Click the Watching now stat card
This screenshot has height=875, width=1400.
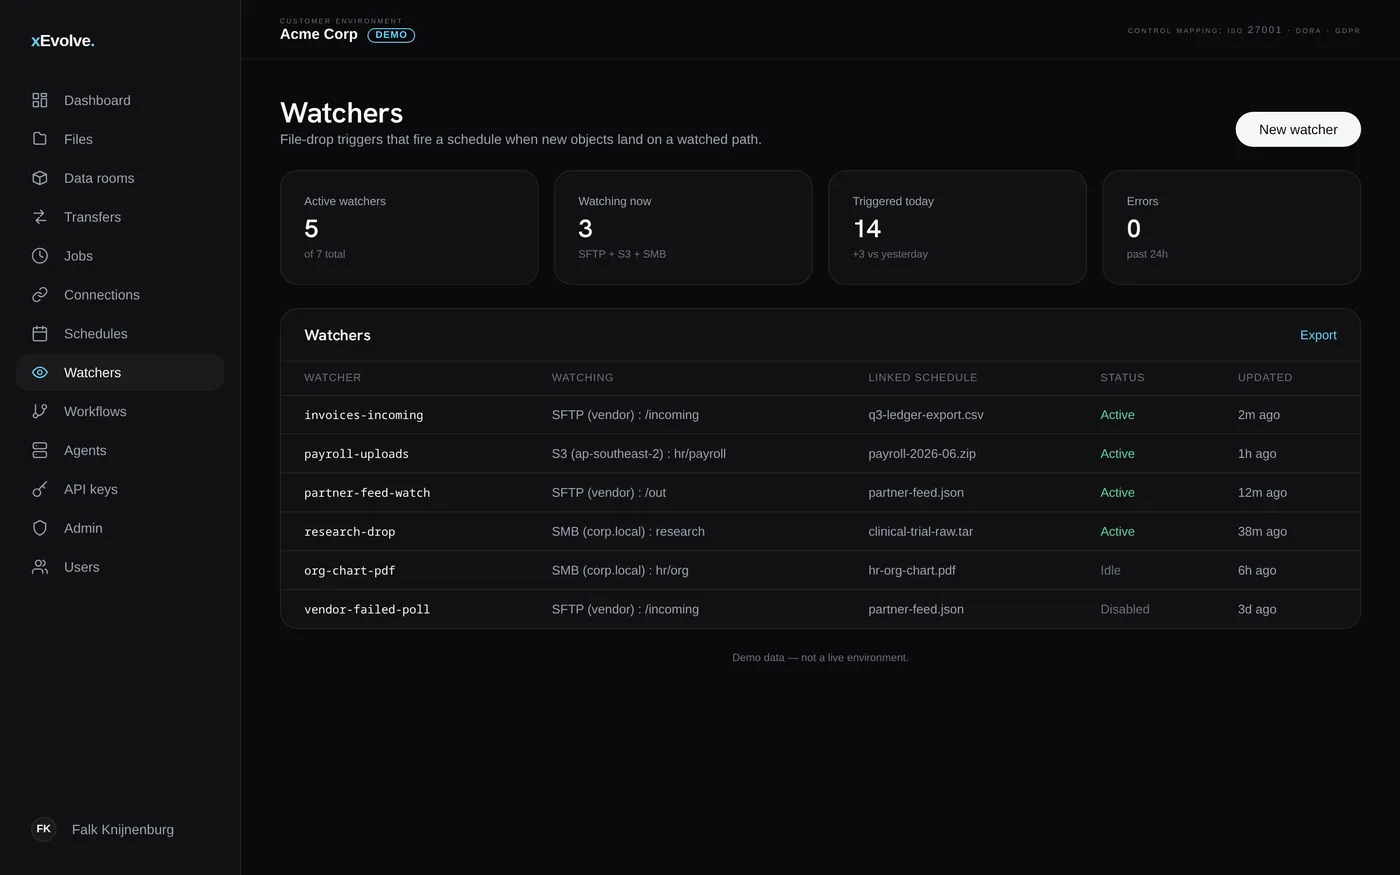pyautogui.click(x=683, y=228)
